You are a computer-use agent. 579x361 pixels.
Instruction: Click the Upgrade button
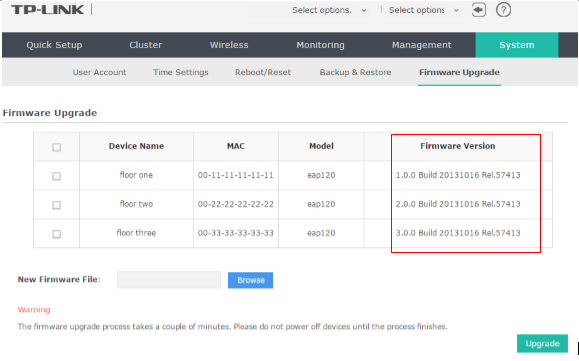pos(542,344)
